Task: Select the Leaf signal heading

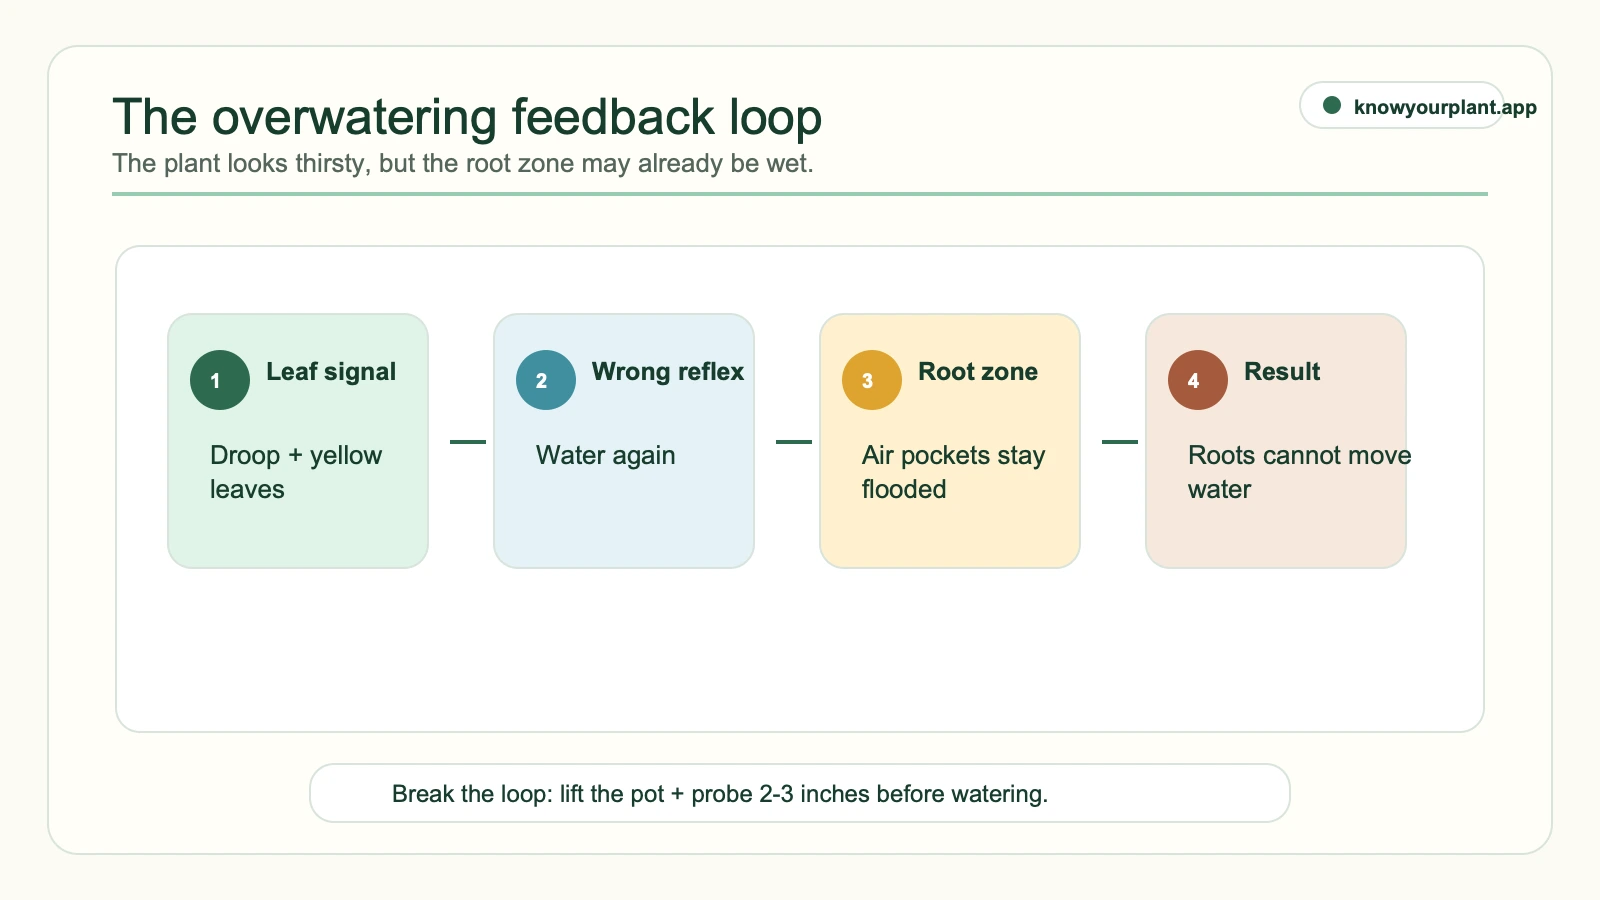Action: [331, 372]
